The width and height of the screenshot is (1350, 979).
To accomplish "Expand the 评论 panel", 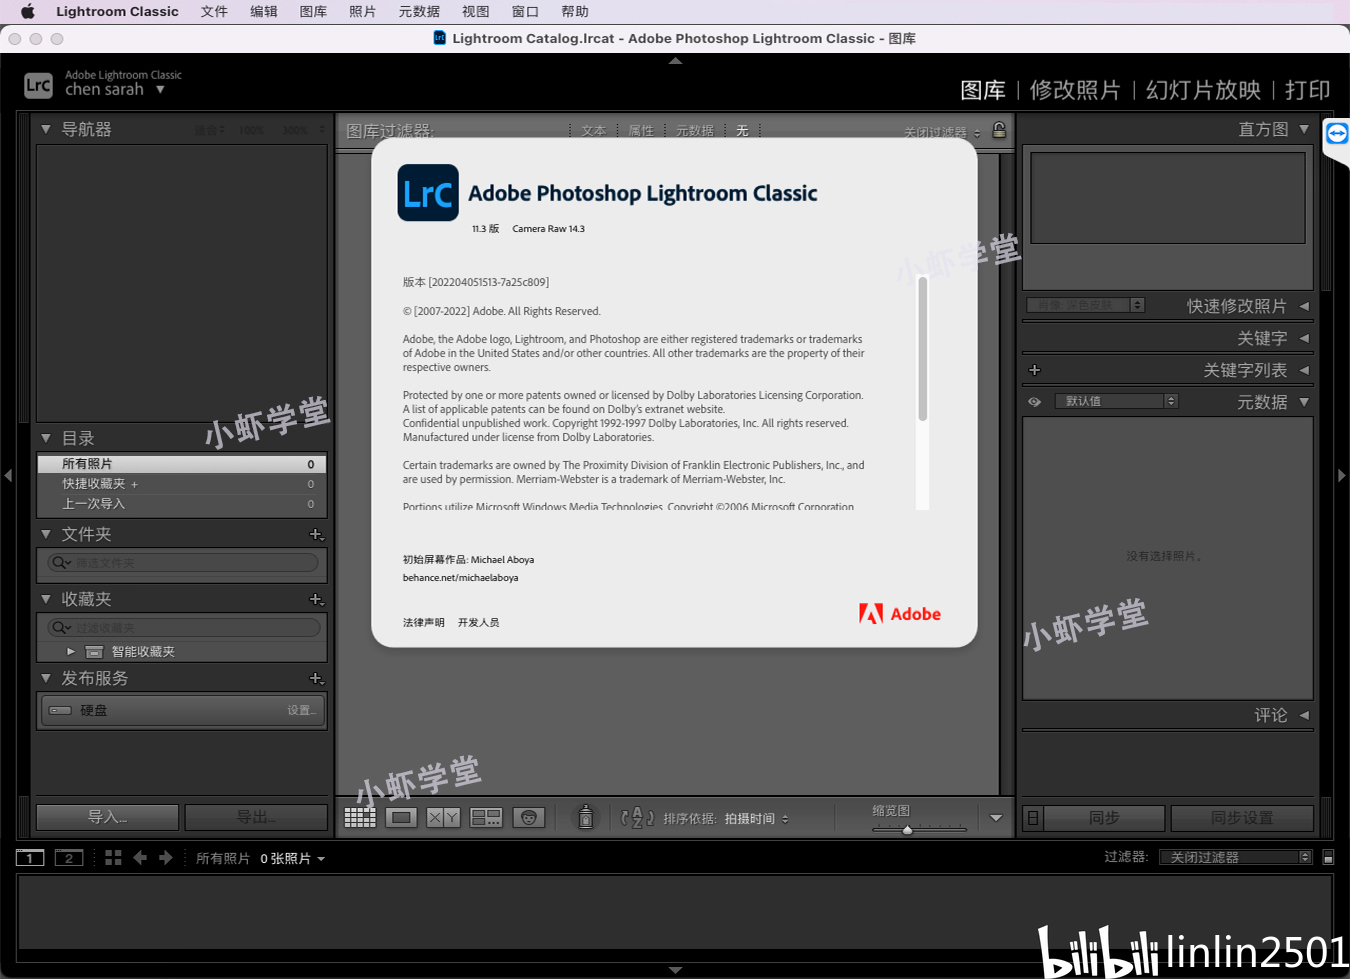I will [x=1304, y=716].
